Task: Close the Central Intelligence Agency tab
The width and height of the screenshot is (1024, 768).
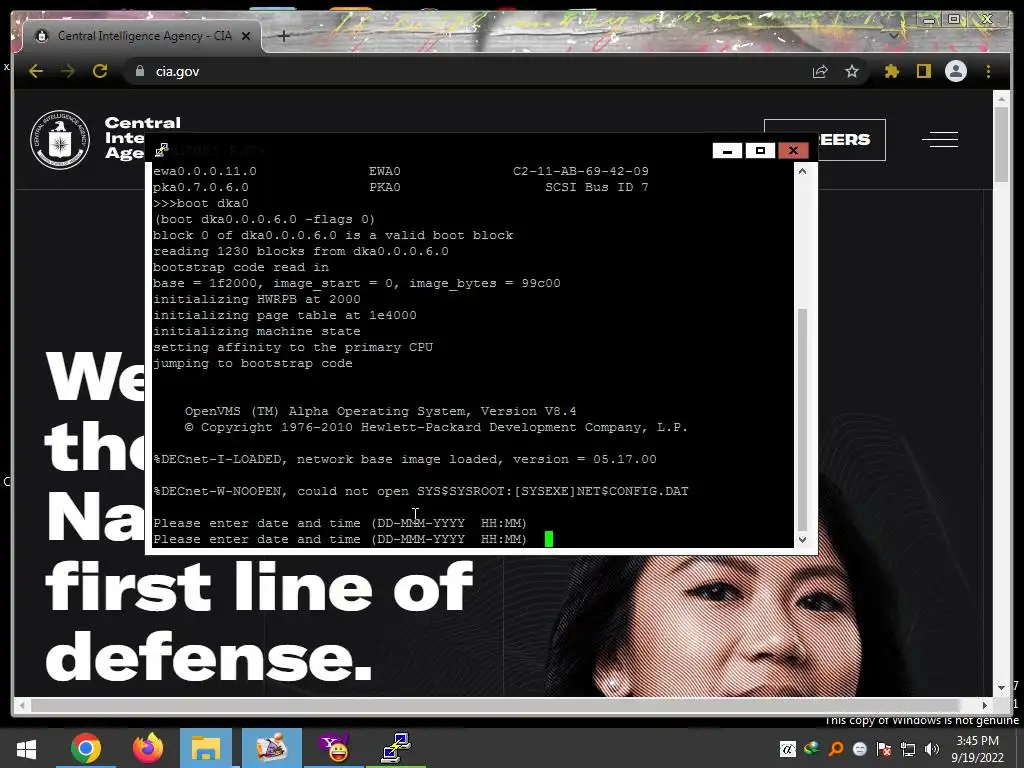Action: [x=246, y=36]
